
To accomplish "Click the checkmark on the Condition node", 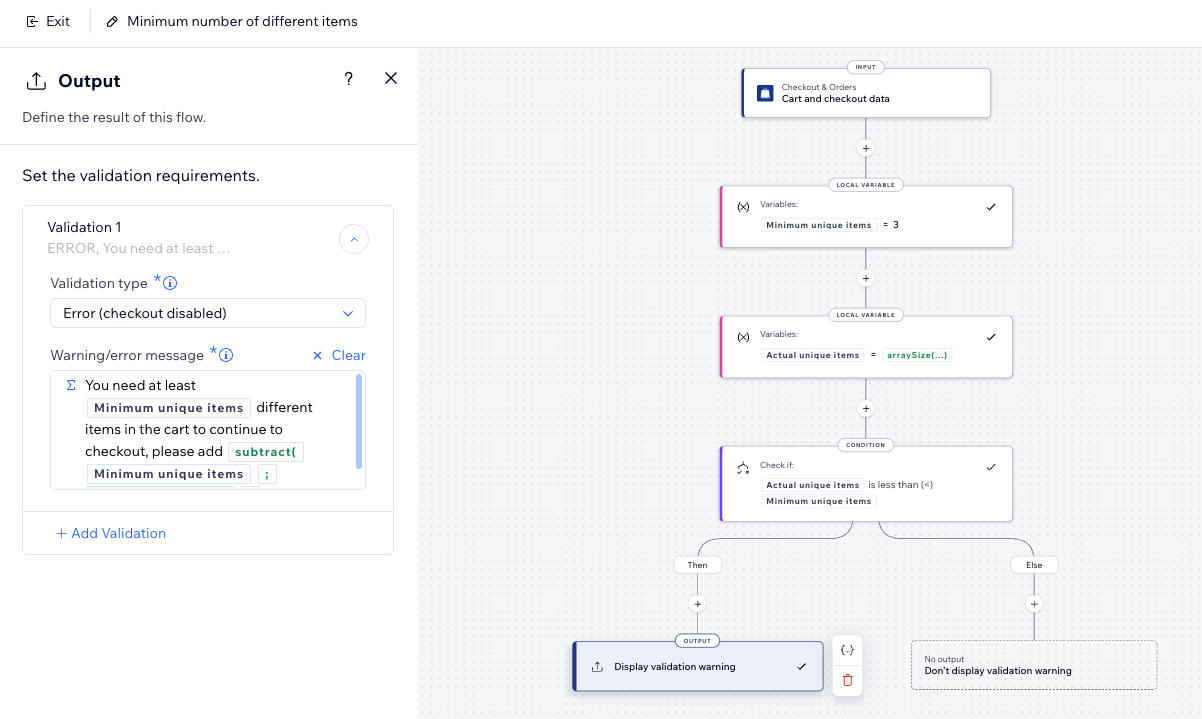I will 991,466.
